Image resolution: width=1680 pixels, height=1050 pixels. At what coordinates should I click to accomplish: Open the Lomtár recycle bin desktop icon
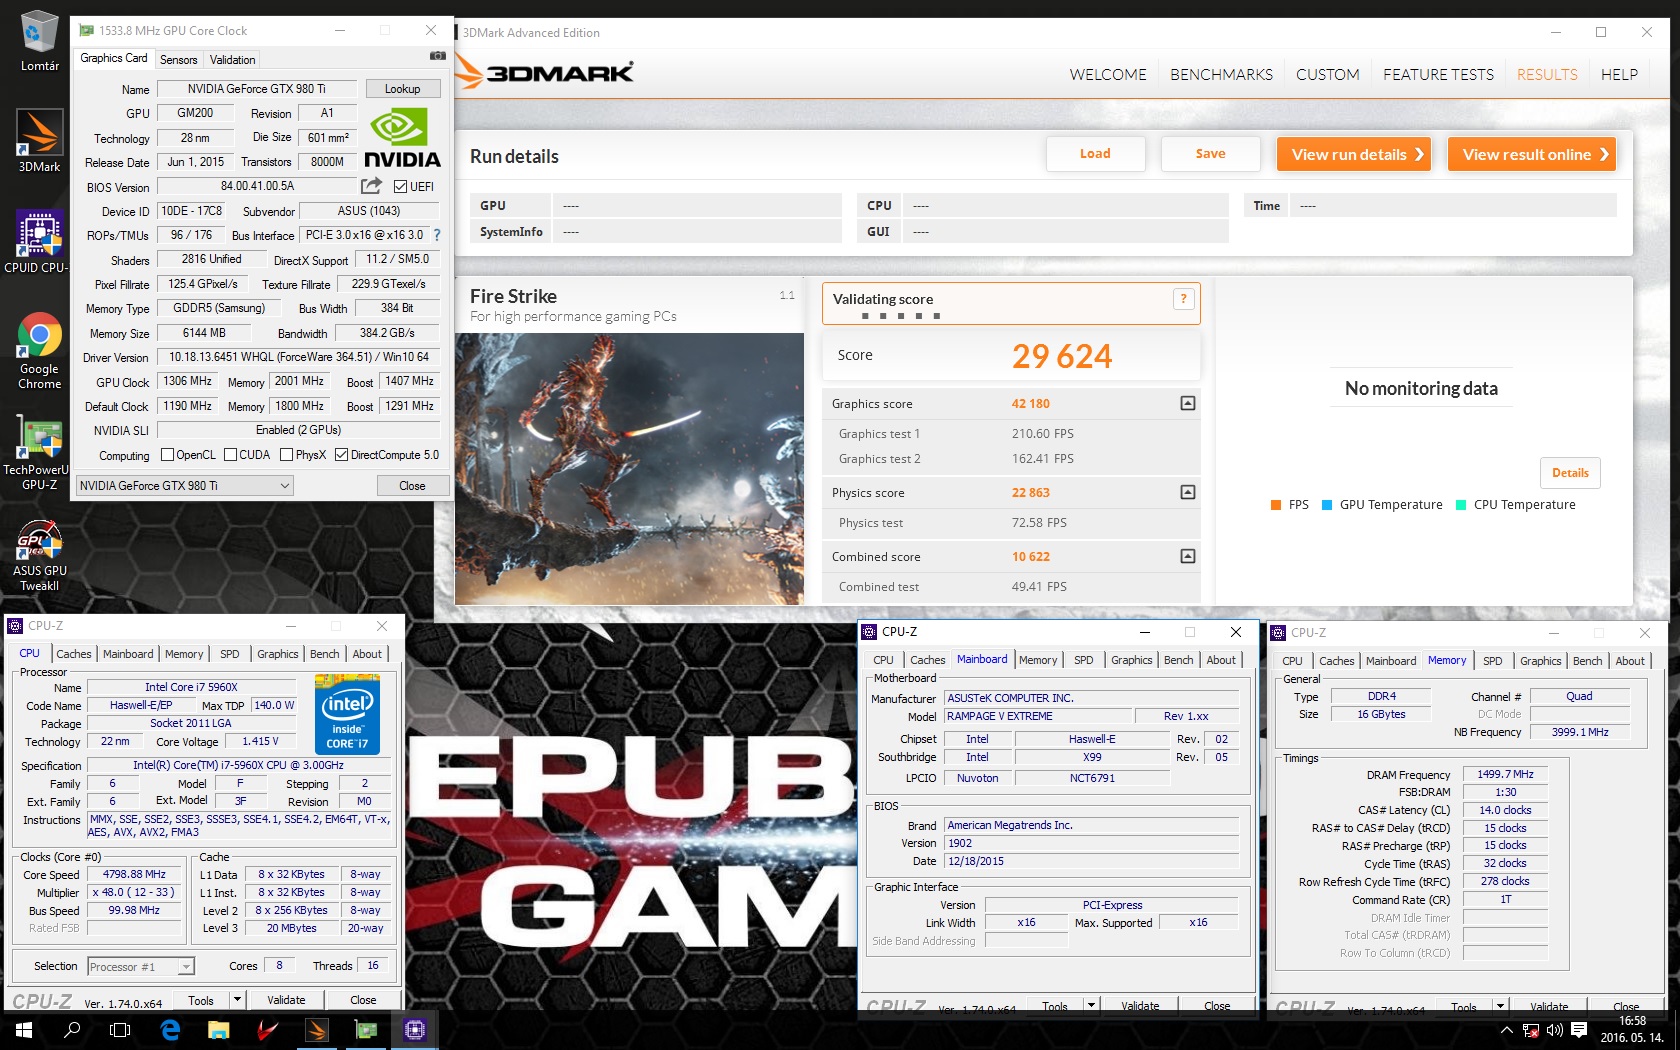pyautogui.click(x=40, y=40)
